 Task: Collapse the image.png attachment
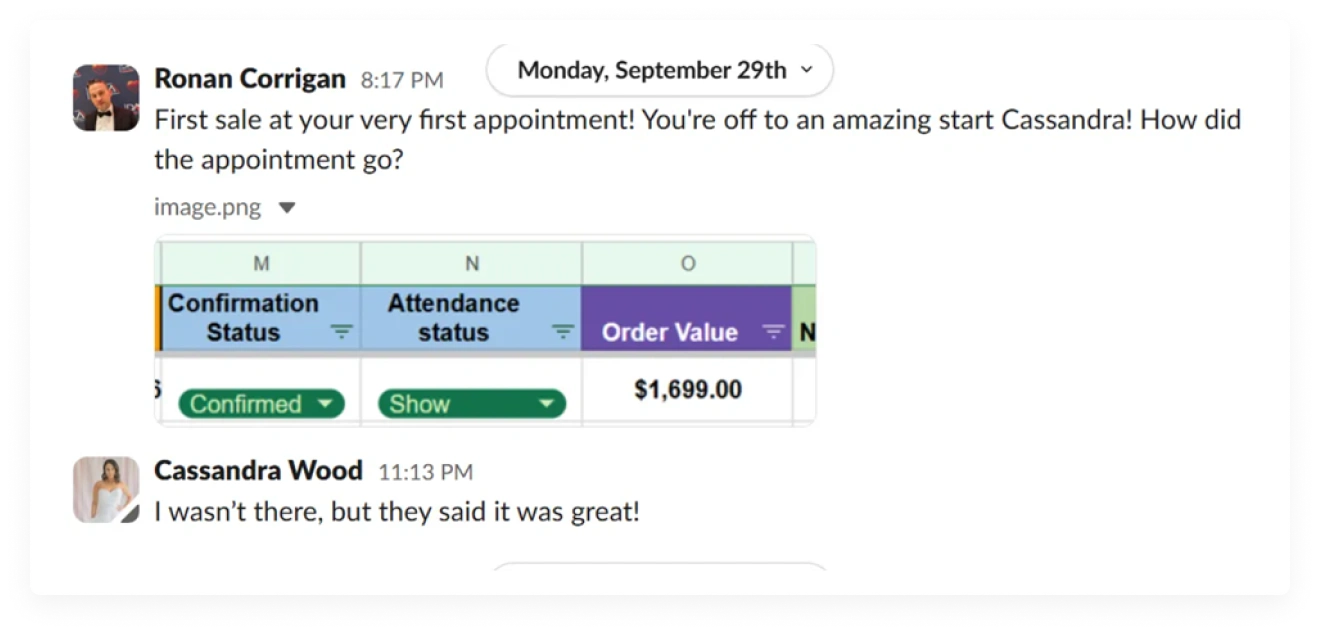point(287,208)
